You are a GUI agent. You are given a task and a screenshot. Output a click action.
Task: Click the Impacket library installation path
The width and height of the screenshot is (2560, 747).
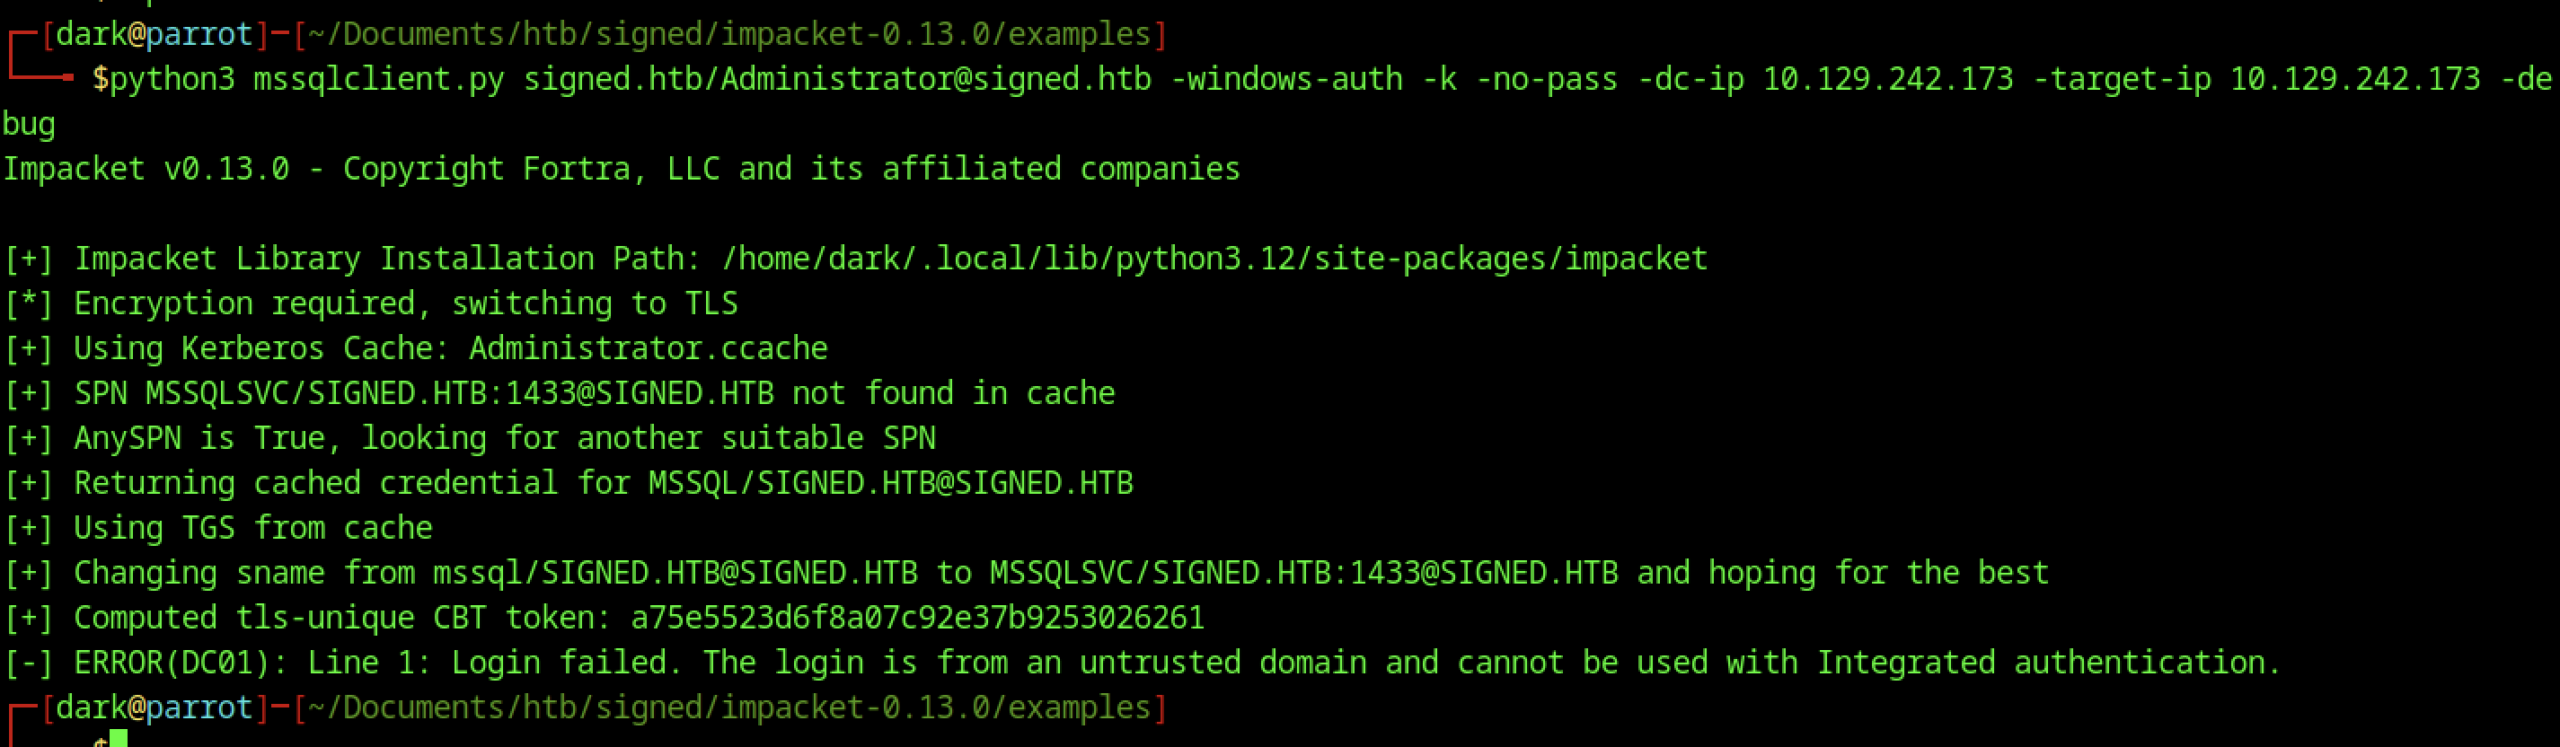tap(1214, 259)
